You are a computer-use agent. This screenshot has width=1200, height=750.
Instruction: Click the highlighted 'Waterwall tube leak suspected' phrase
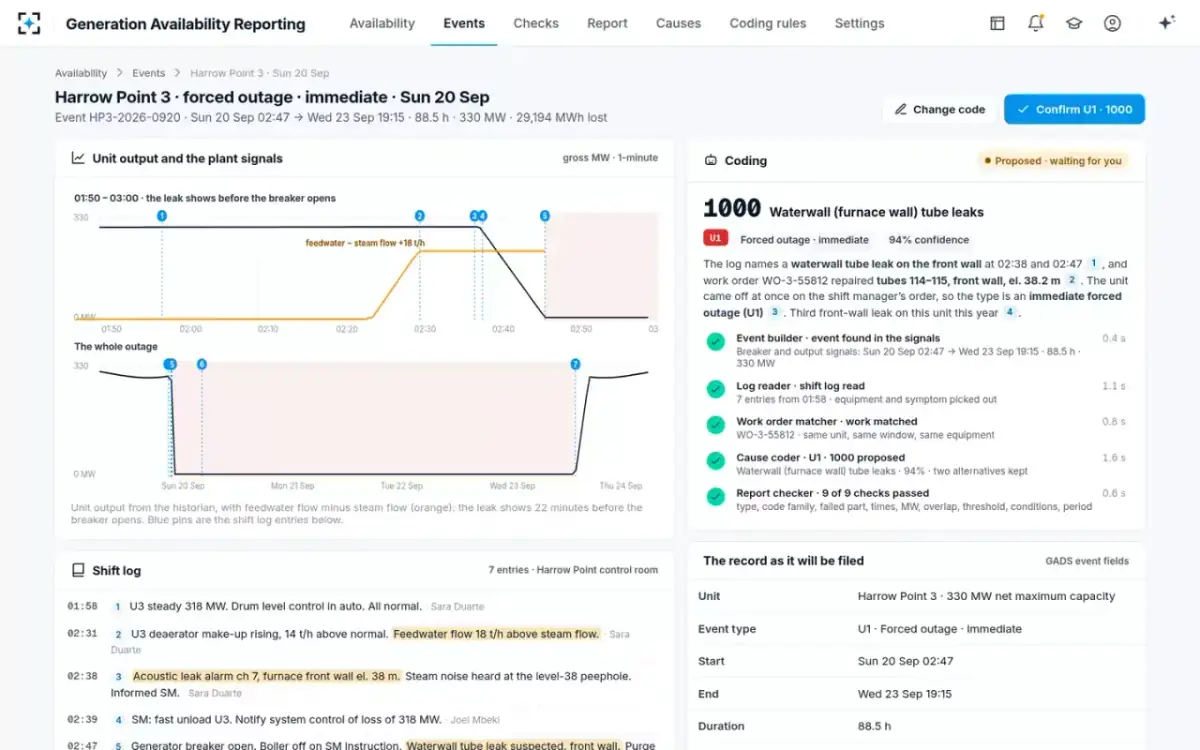(x=513, y=746)
